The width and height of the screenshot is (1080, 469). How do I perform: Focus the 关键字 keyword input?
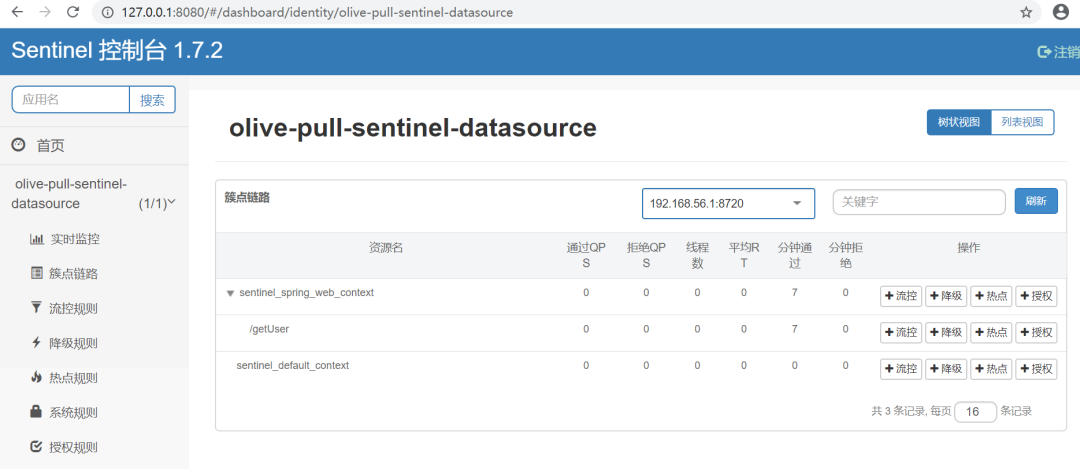coord(919,202)
